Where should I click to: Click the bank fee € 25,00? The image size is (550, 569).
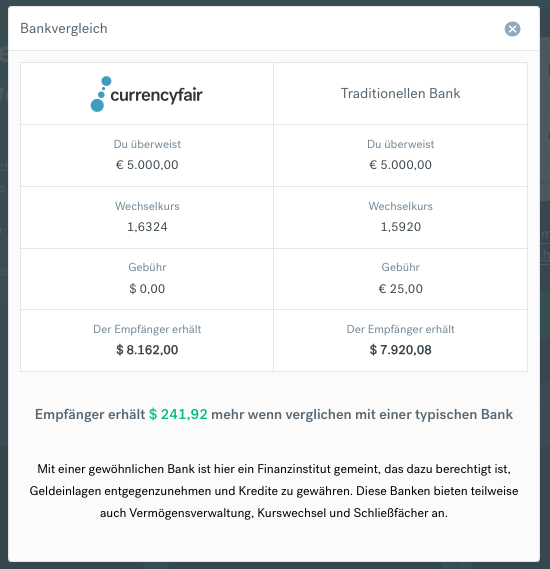[x=401, y=289]
